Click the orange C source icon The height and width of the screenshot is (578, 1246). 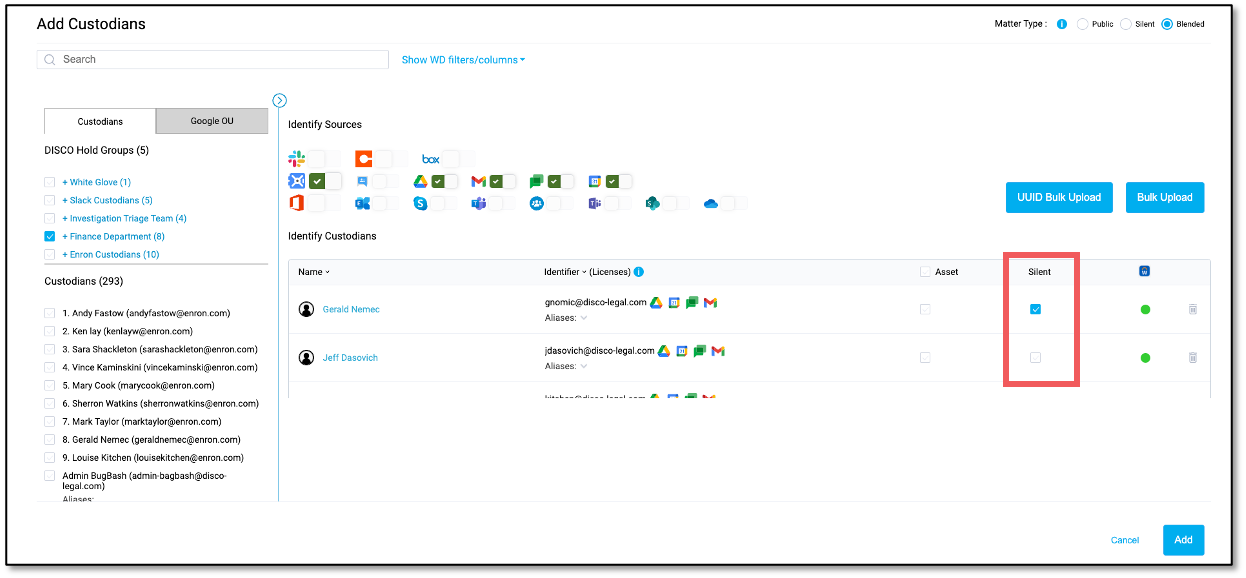pos(363,159)
